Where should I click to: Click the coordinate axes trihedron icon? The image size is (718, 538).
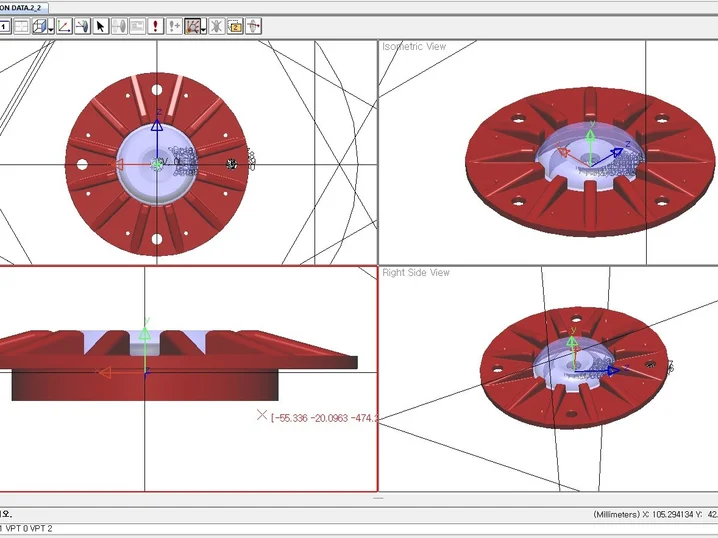click(x=63, y=26)
